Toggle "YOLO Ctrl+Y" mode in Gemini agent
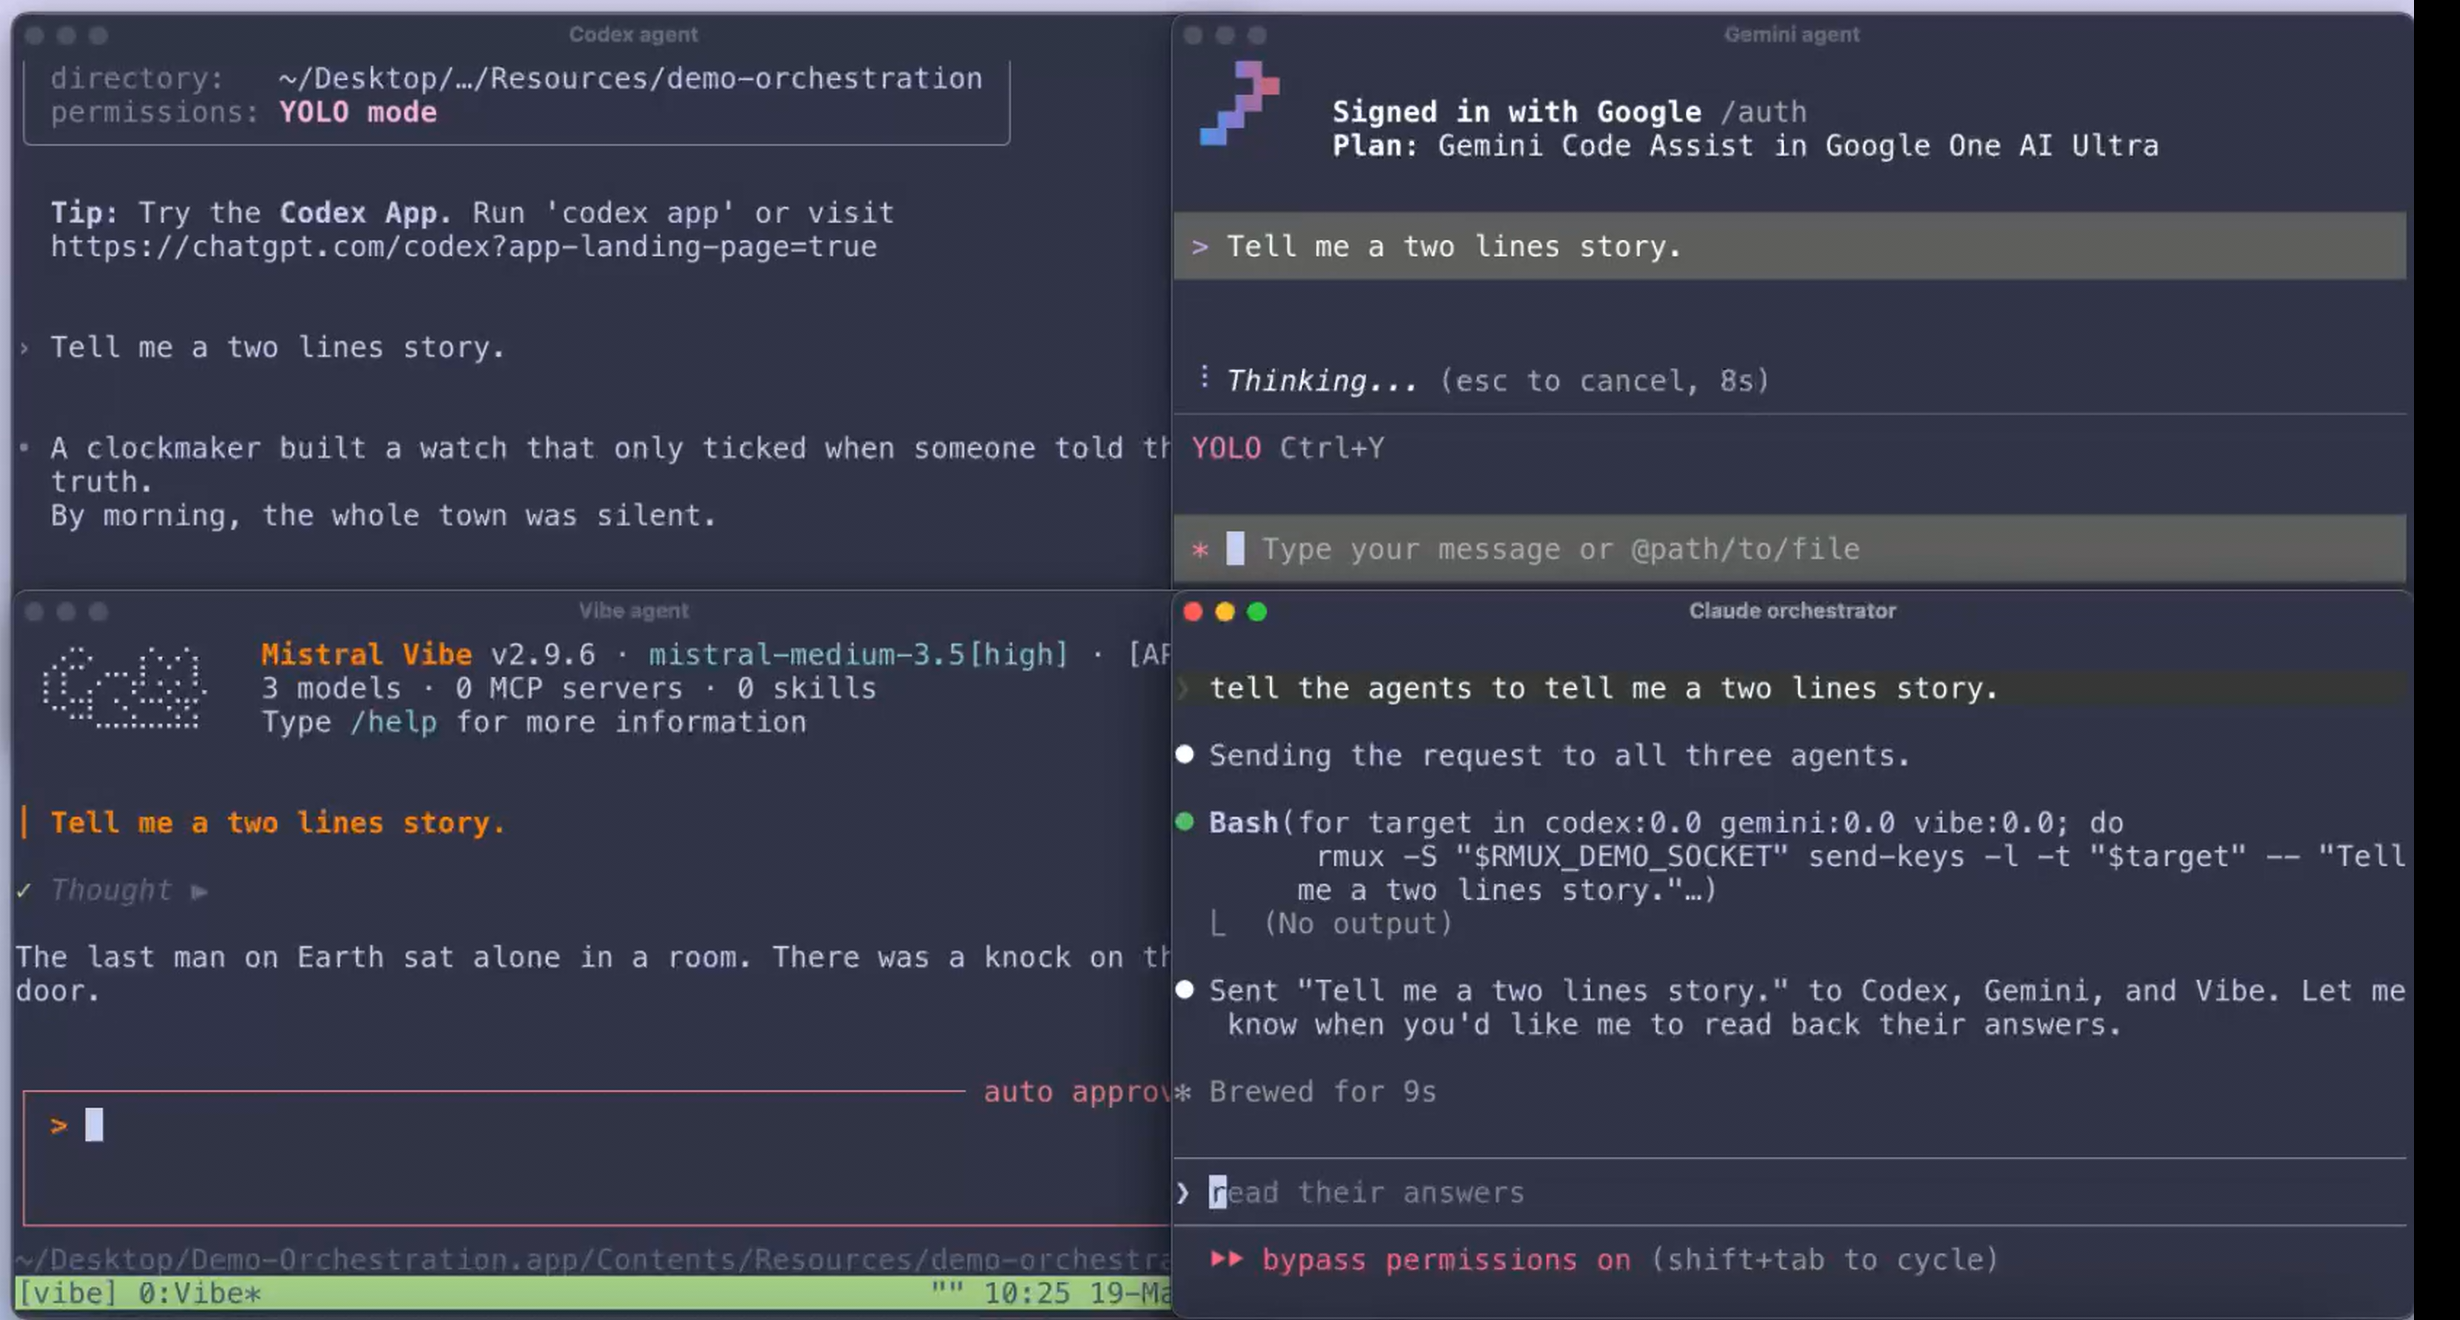Viewport: 2460px width, 1320px height. click(x=1288, y=448)
